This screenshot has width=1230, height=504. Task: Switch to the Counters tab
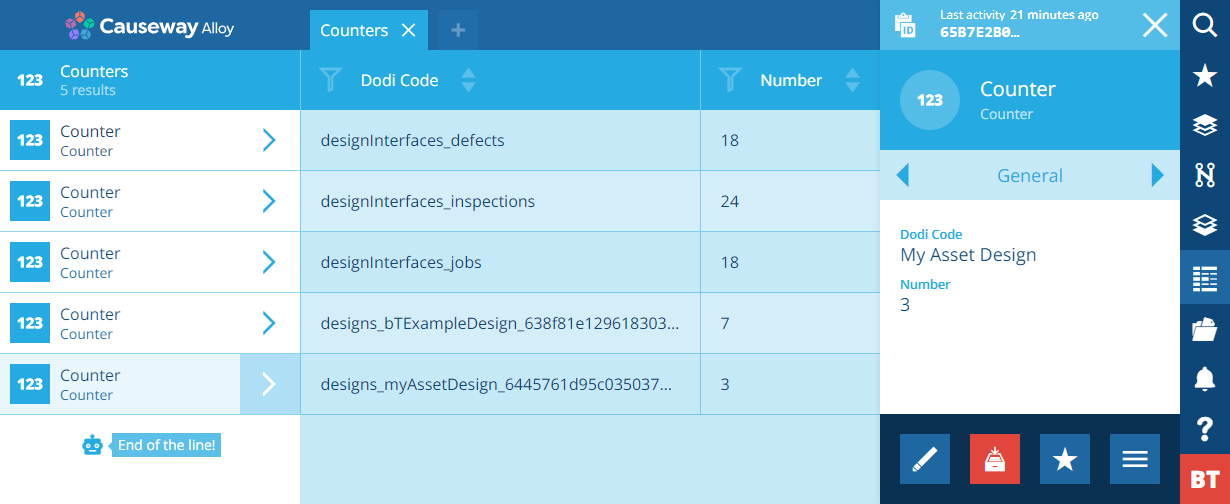point(354,30)
